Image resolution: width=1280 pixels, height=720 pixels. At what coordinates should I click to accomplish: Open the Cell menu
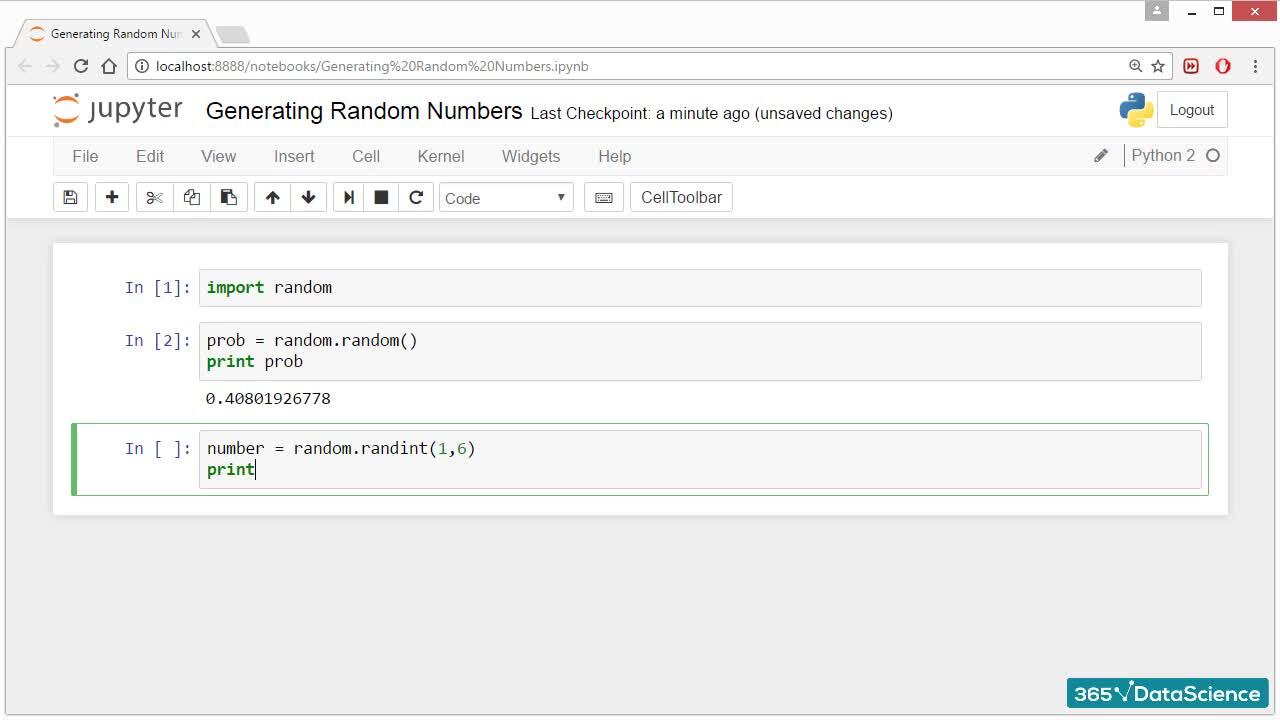coord(366,156)
